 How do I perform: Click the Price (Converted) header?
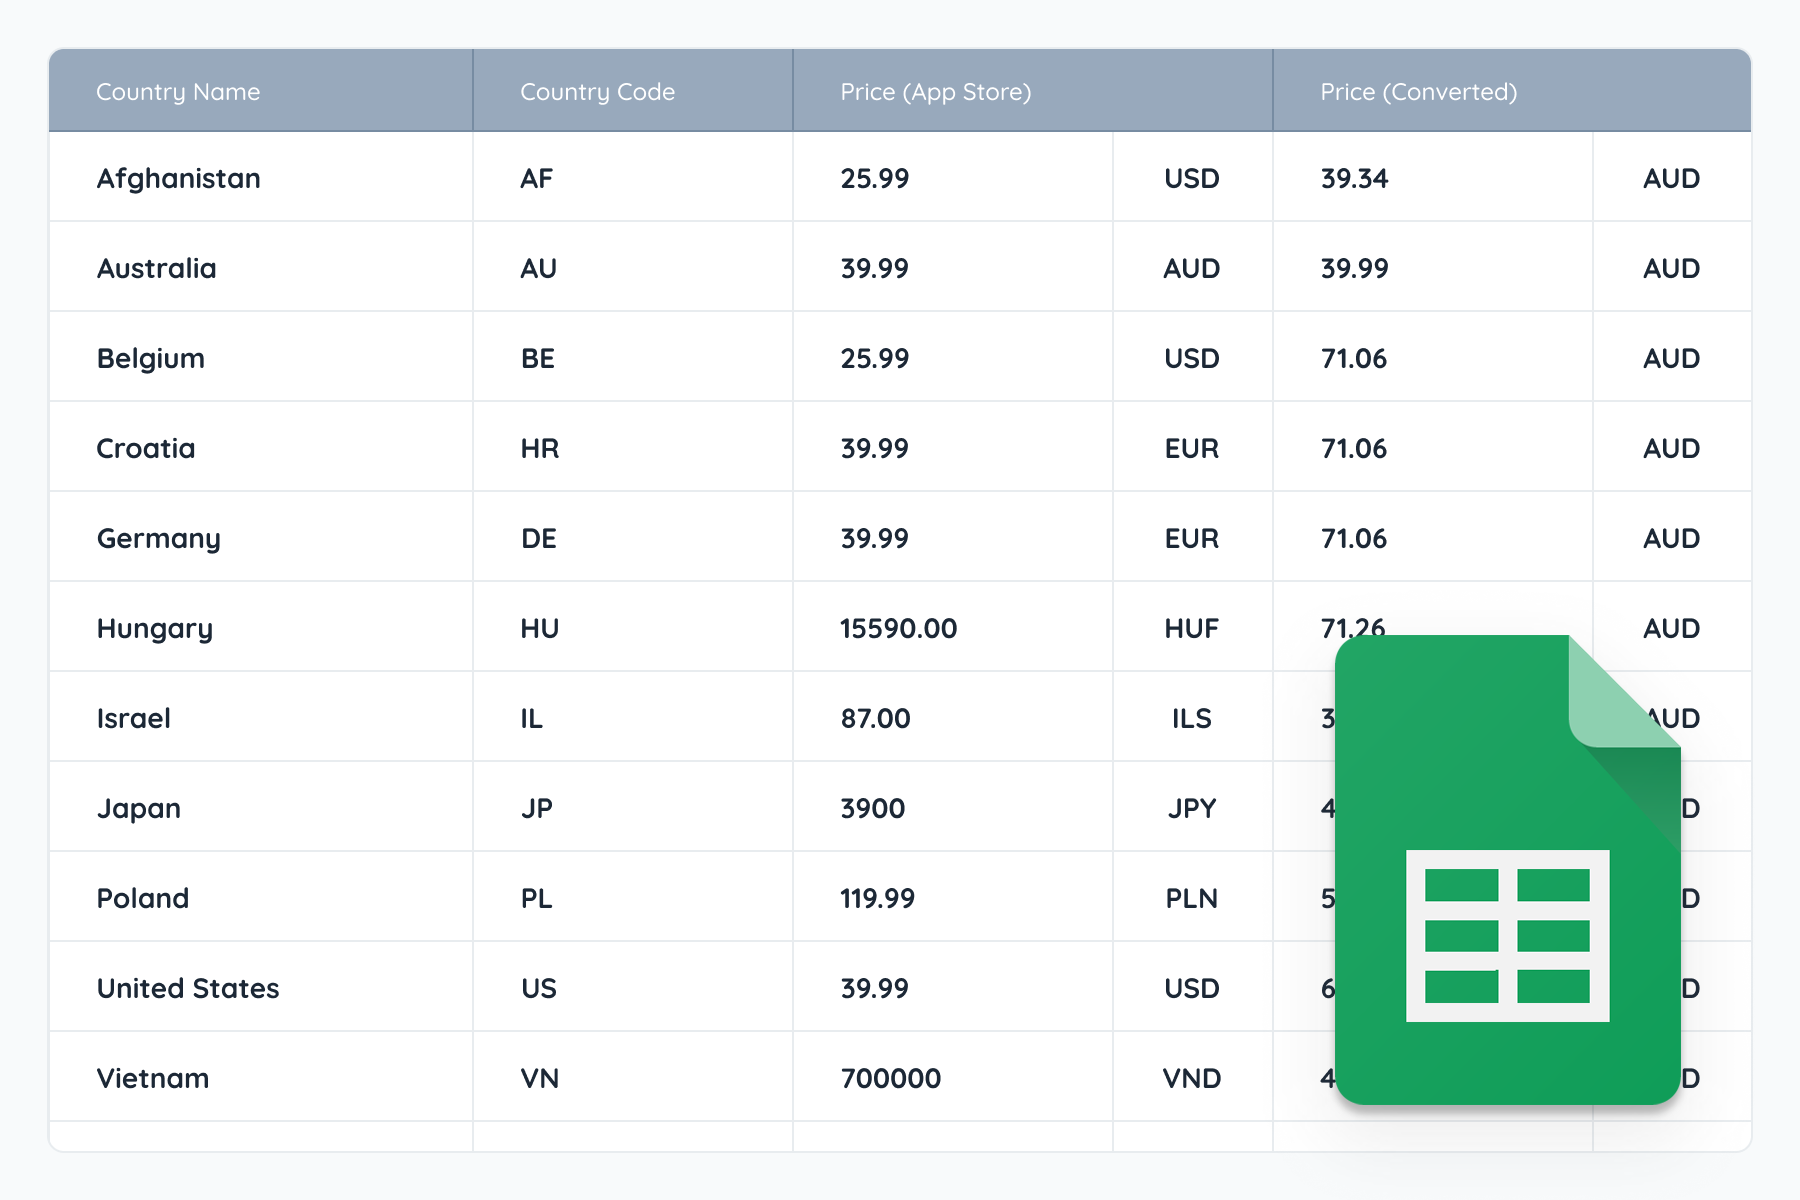coord(1418,92)
